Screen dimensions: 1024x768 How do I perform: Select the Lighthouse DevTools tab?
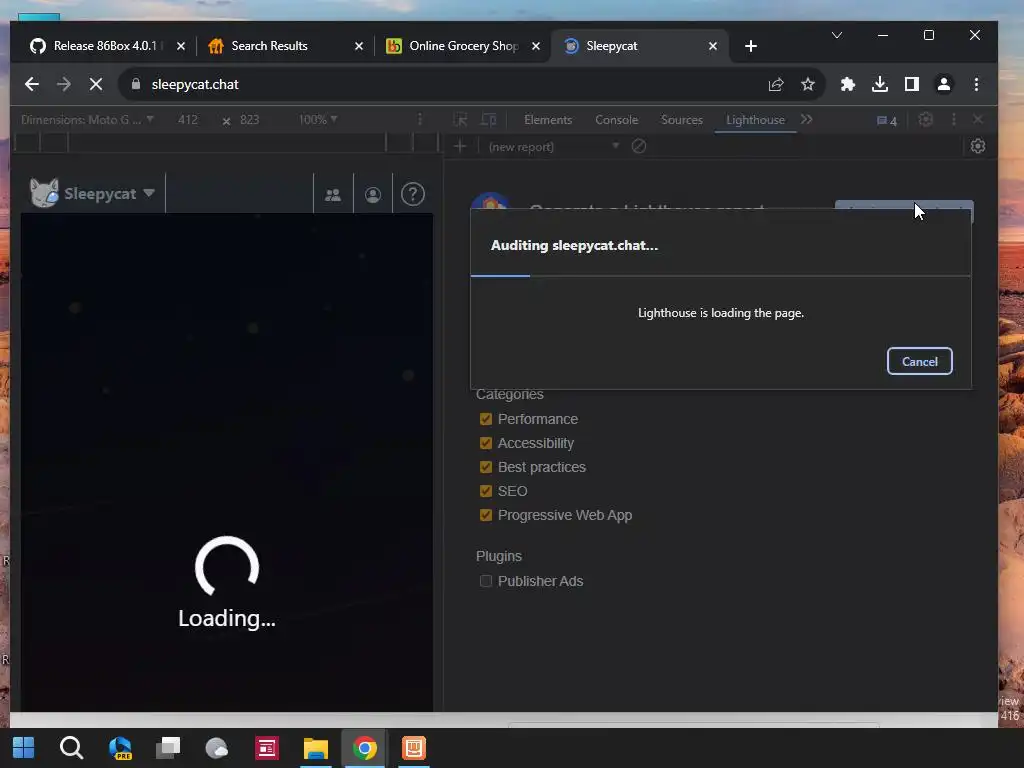(x=755, y=120)
